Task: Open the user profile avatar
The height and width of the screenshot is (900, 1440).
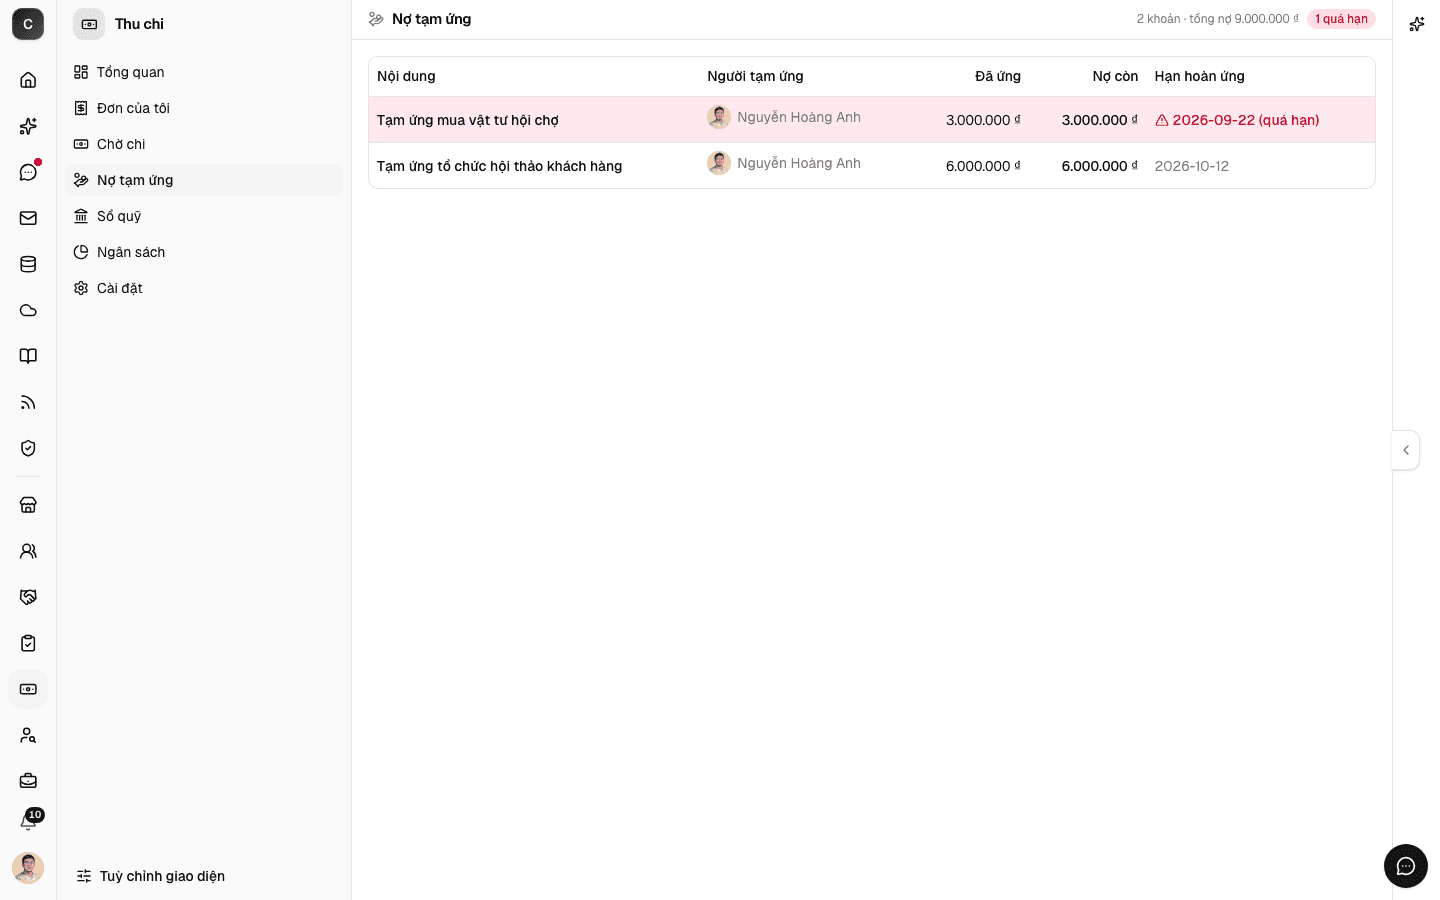Action: 28,868
